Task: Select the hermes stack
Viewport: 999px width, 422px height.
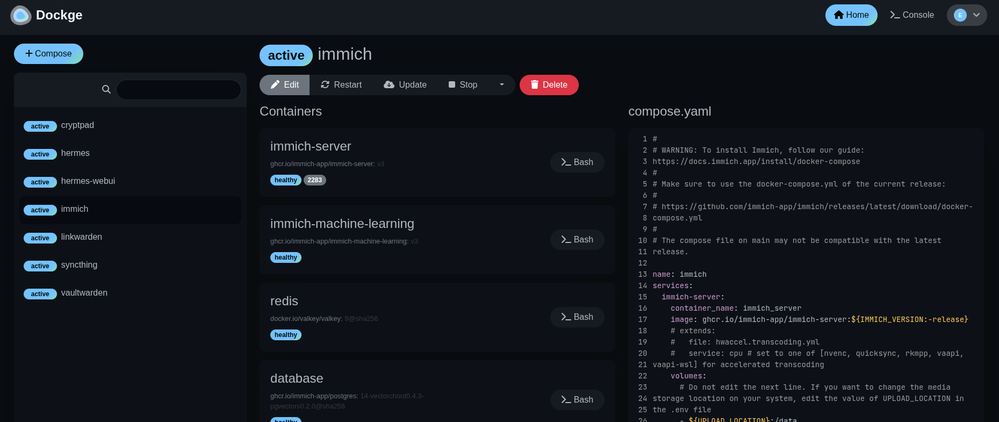Action: tap(130, 154)
